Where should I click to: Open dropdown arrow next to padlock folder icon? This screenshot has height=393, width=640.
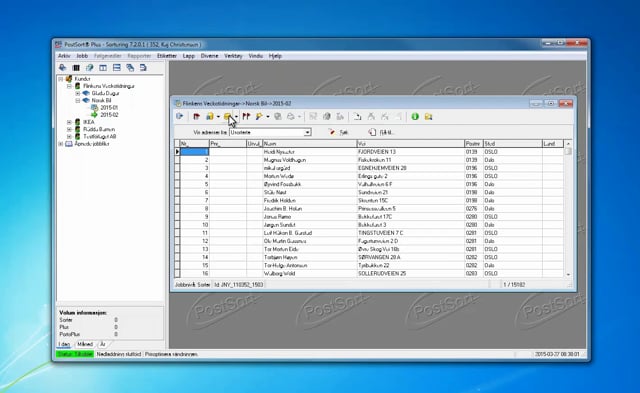[x=218, y=117]
